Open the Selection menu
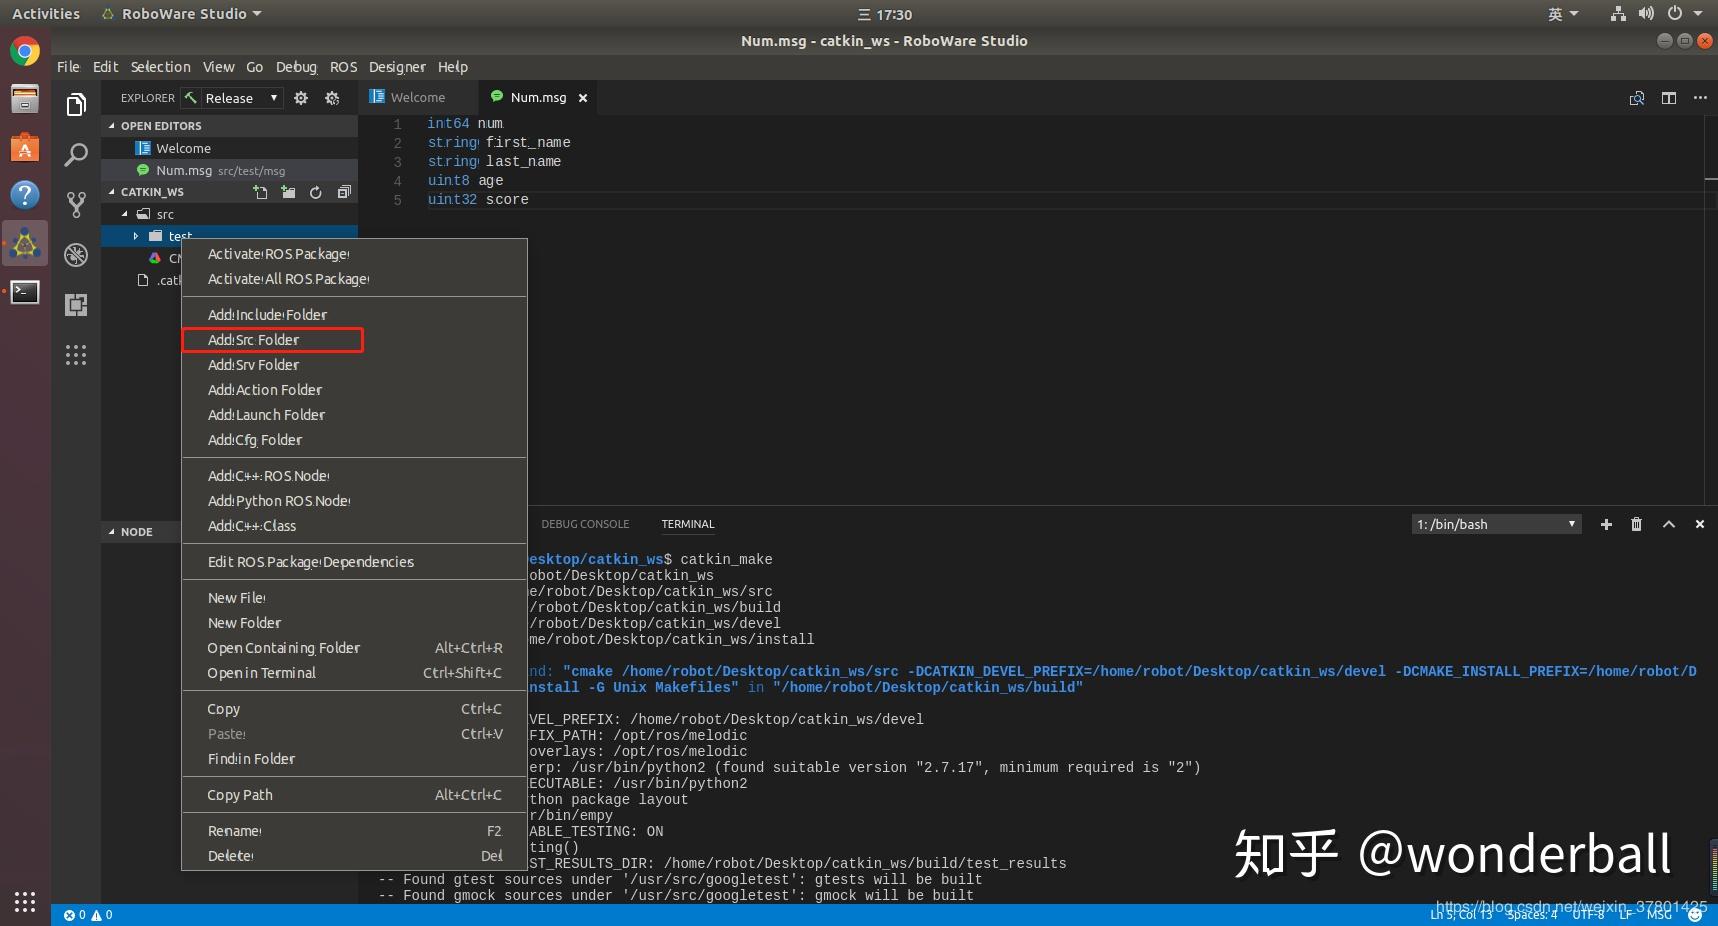 (x=160, y=67)
